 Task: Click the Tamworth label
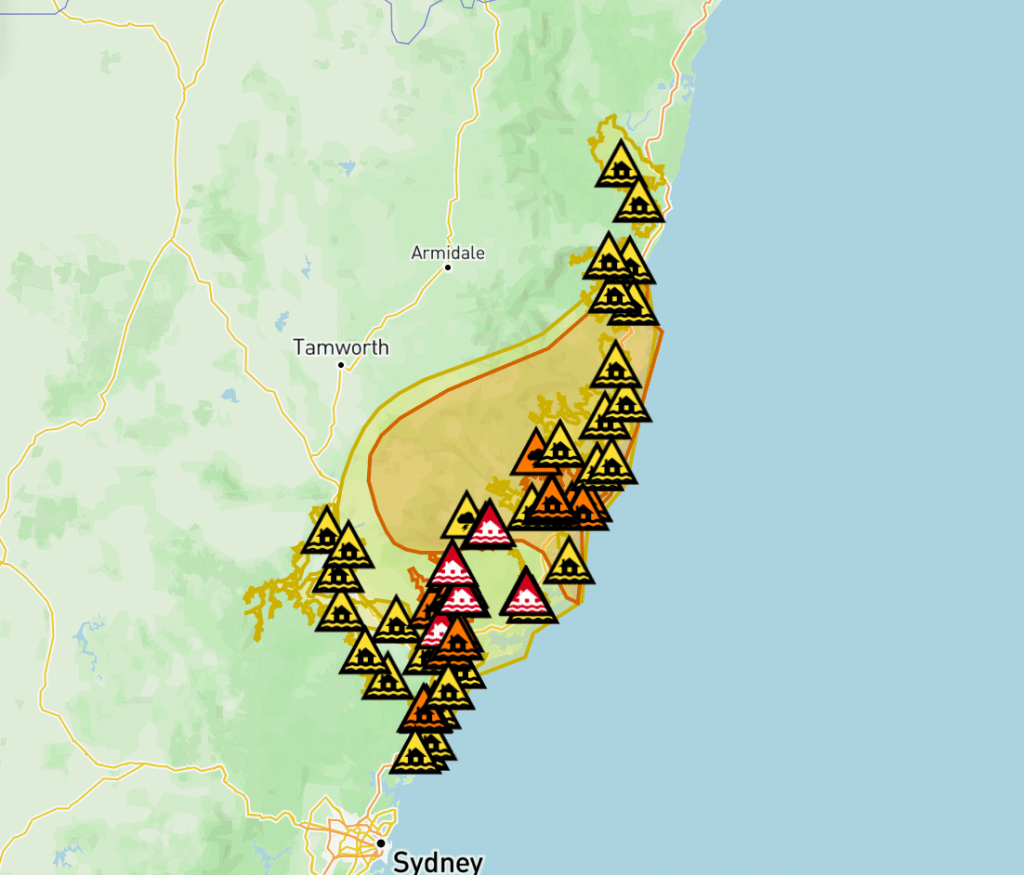341,347
